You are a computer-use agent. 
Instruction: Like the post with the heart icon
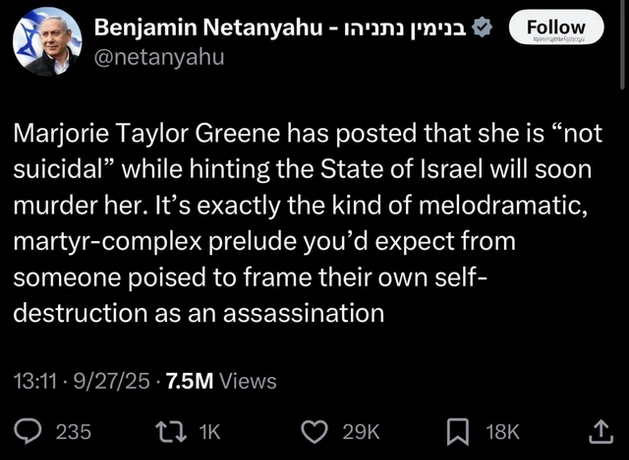coord(314,432)
